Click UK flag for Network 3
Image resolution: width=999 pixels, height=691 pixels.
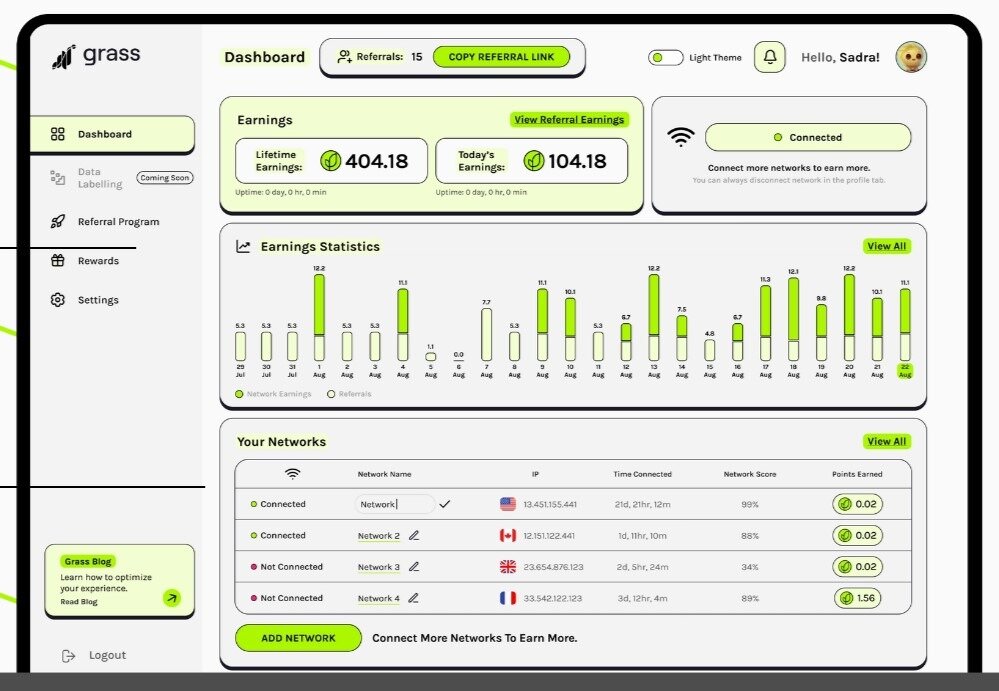508,567
